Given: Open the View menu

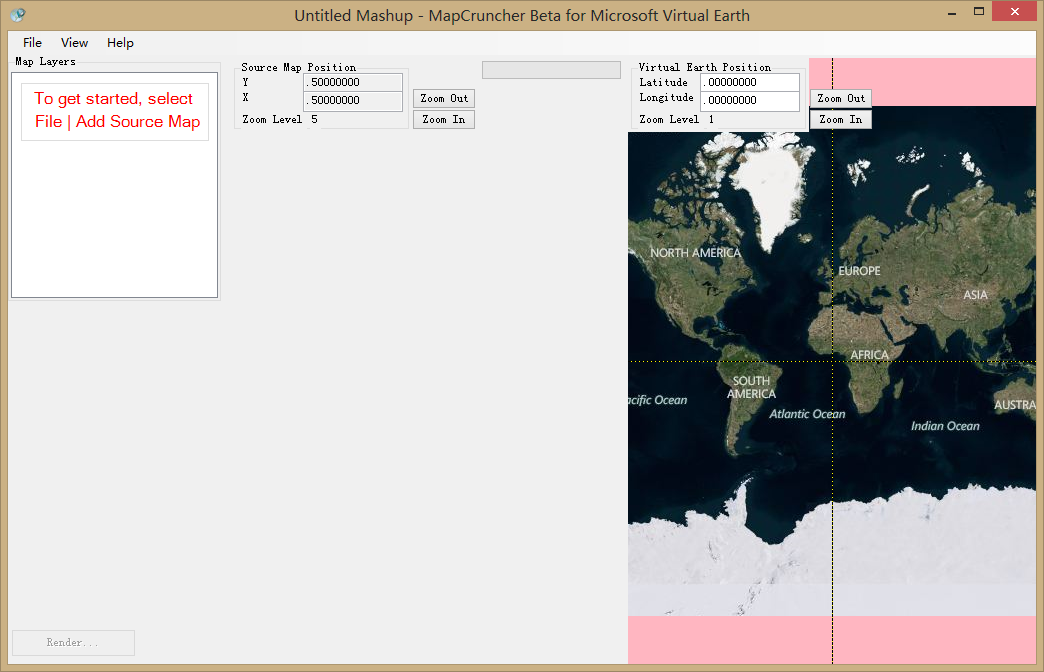Looking at the screenshot, I should (x=74, y=43).
